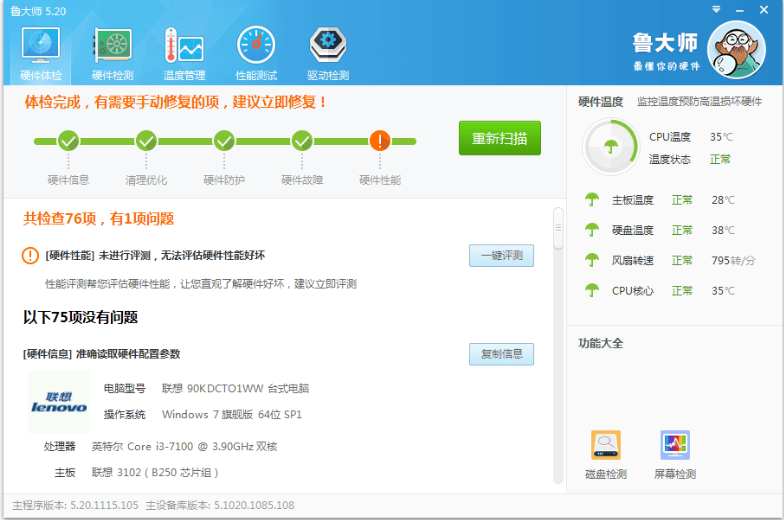Click the 主设备库版本 5.1020.1085.108 status text
Image resolution: width=784 pixels, height=520 pixels.
220,506
